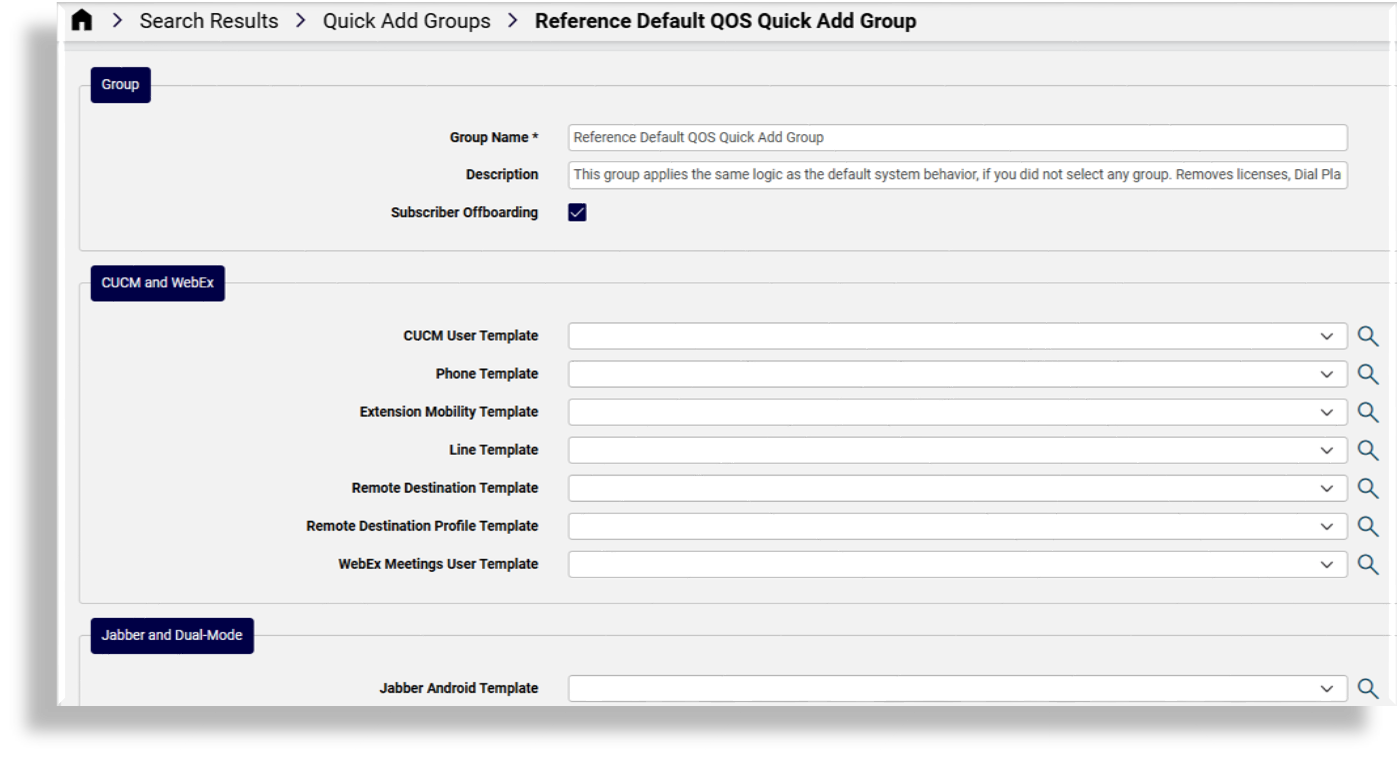Expand the WebEx Meetings User Template dropdown
The image size is (1399, 757).
(x=1328, y=564)
